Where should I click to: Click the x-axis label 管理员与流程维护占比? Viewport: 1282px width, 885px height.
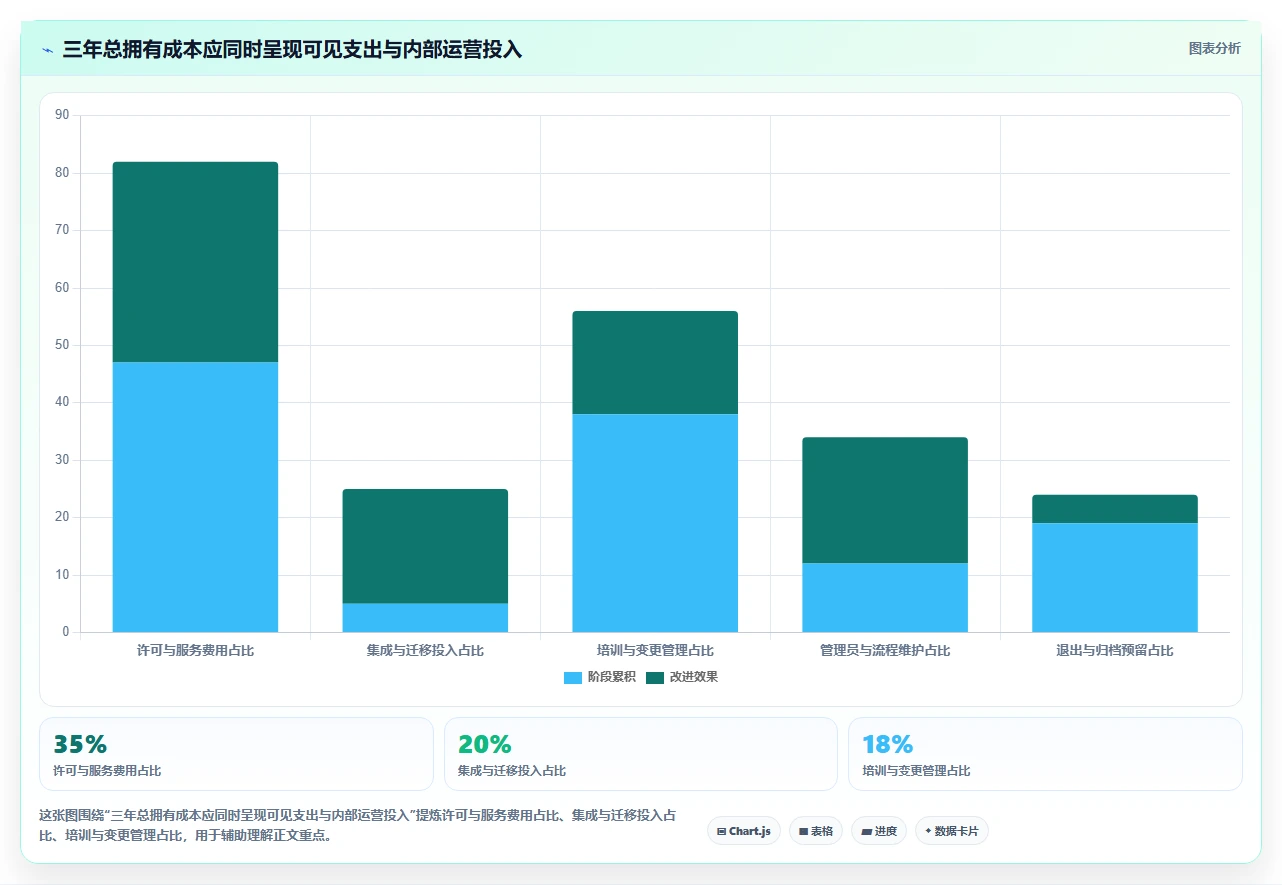(885, 651)
